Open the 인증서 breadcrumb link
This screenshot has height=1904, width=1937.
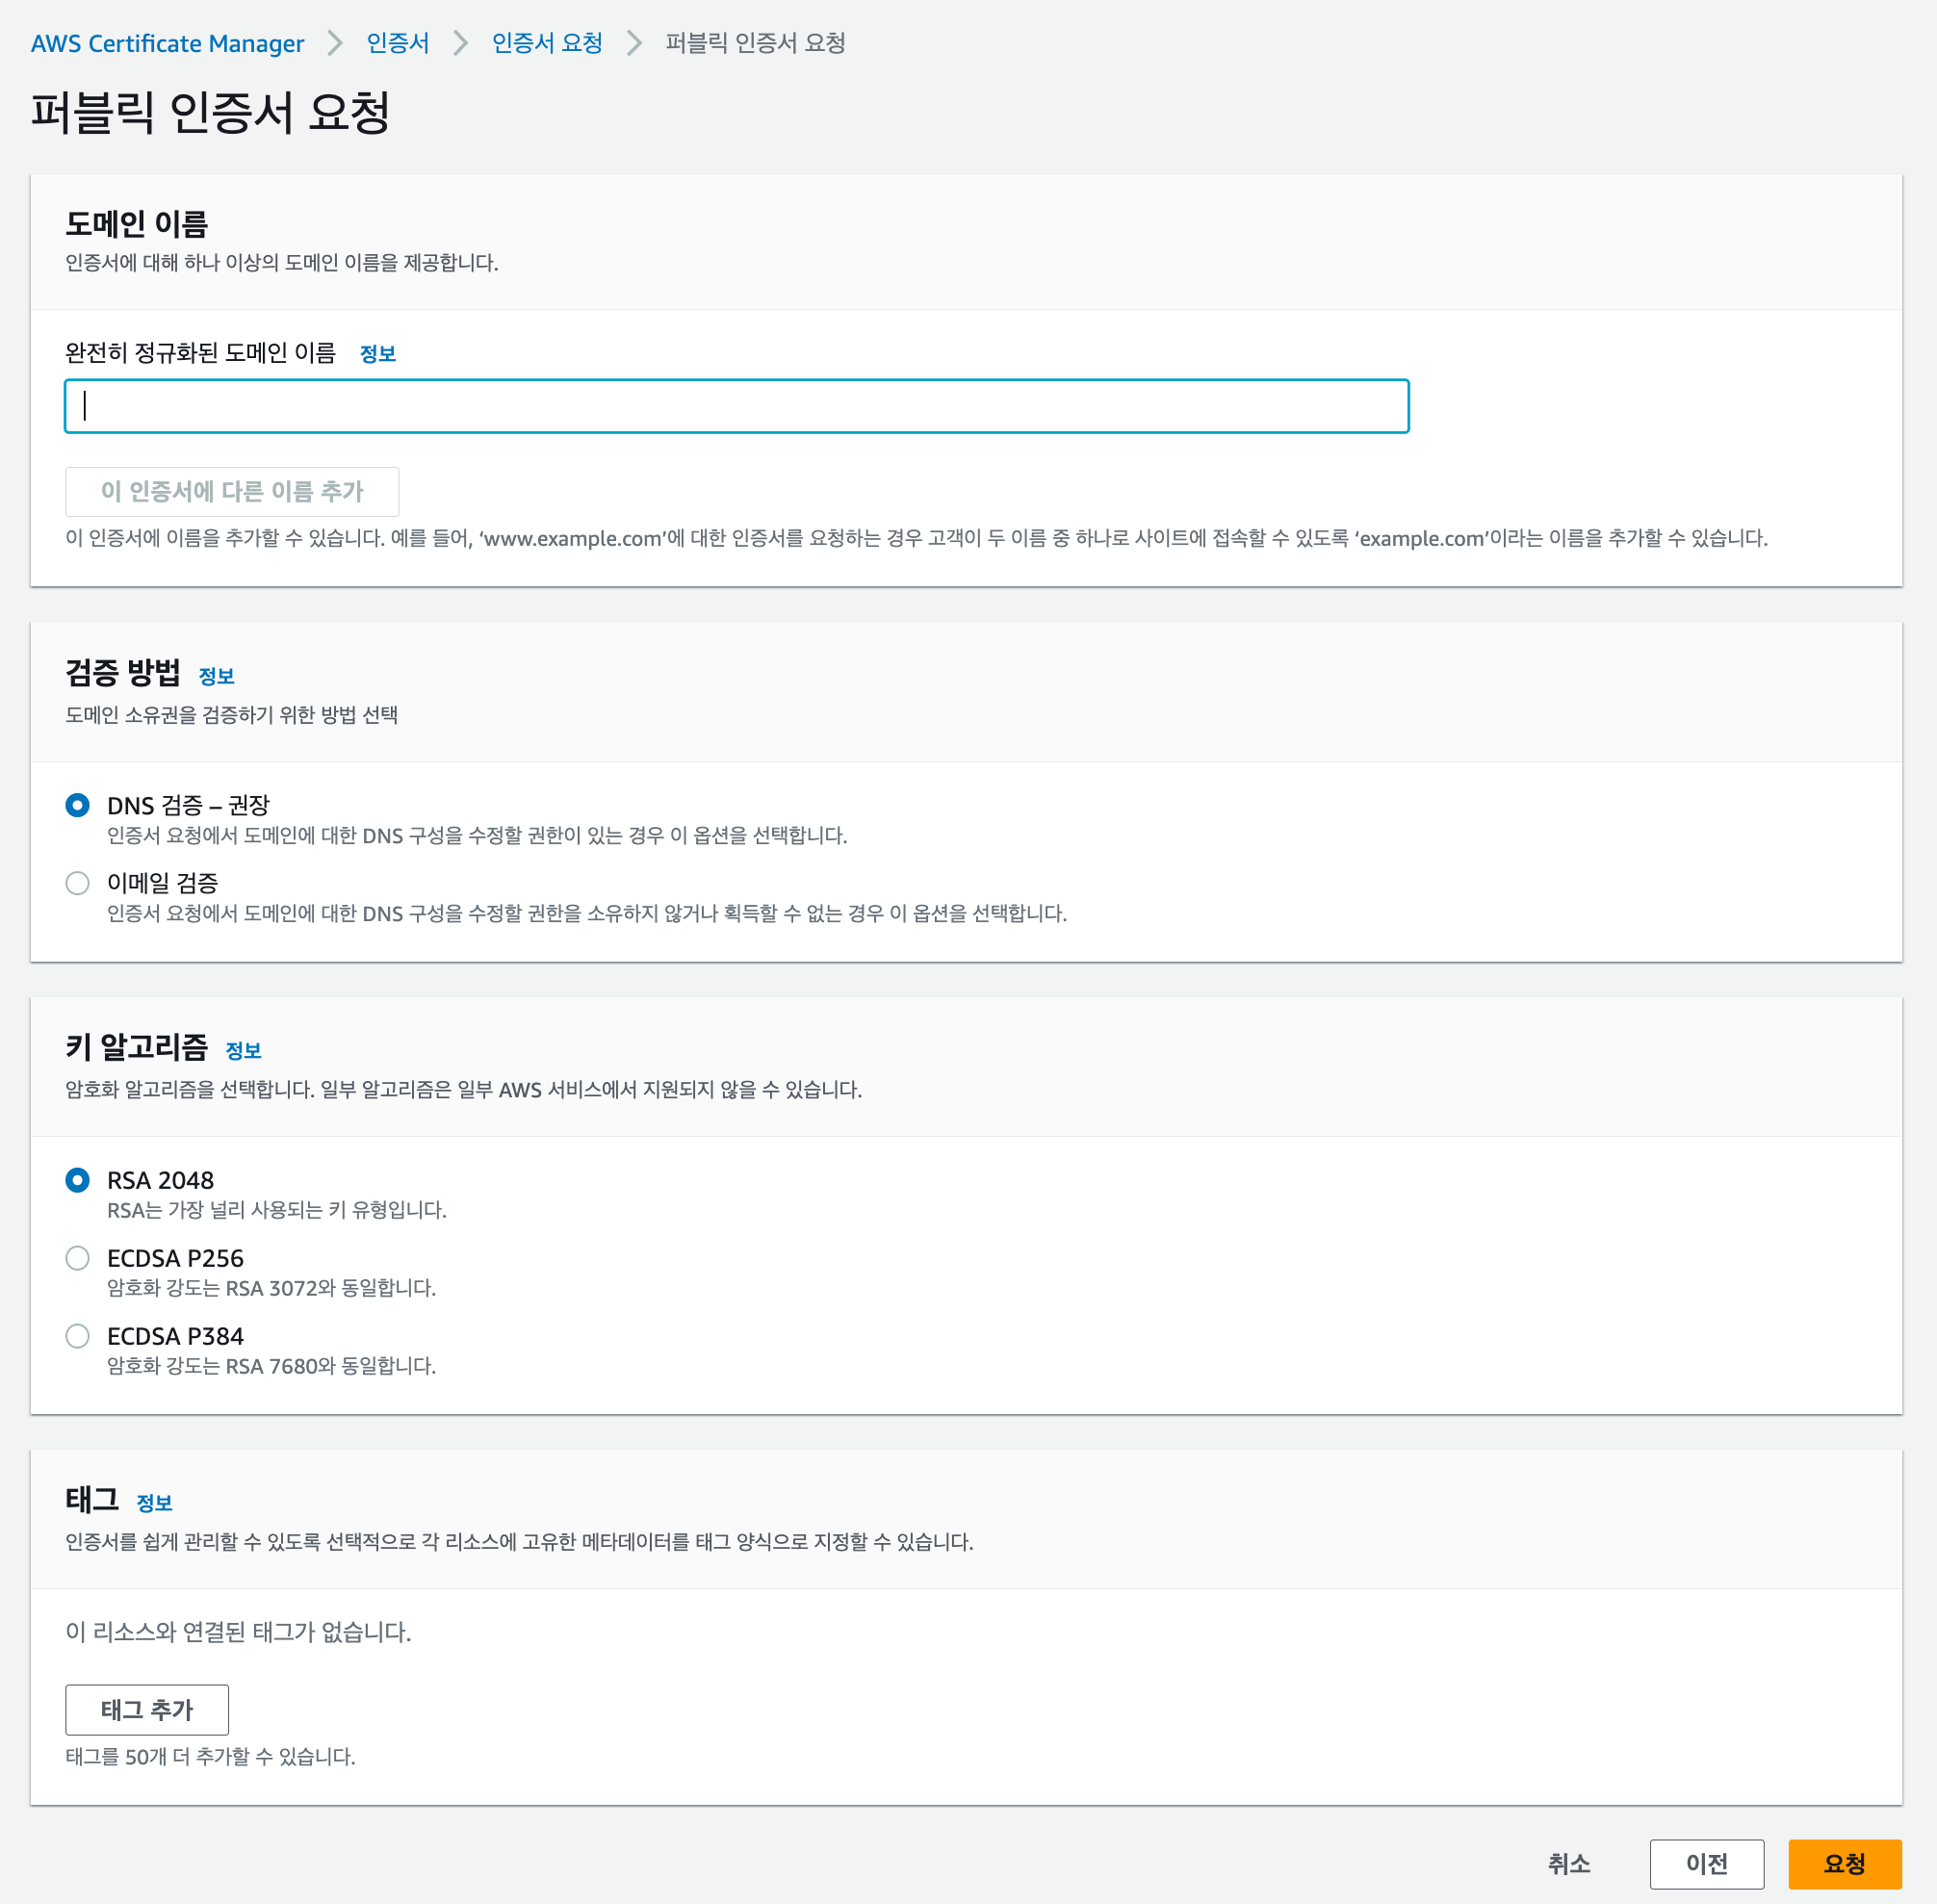(397, 43)
